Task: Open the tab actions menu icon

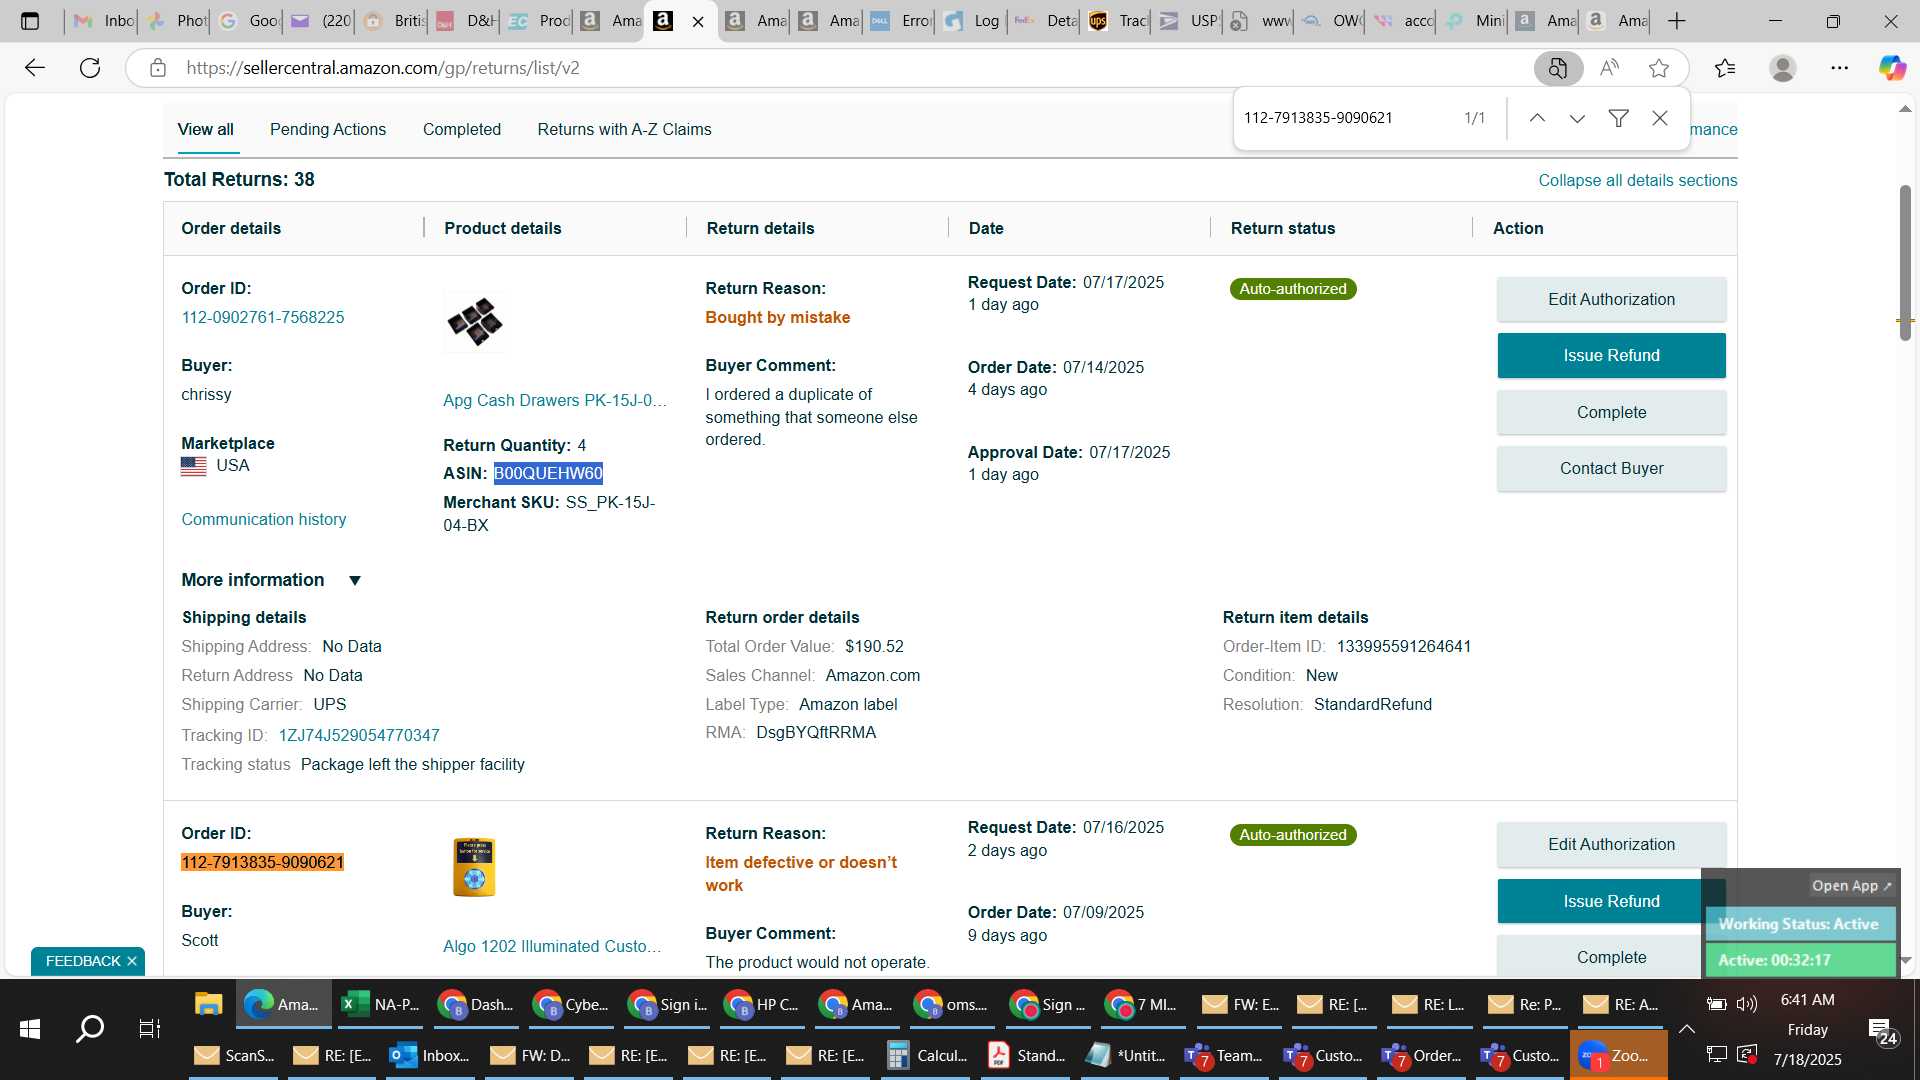Action: tap(30, 21)
